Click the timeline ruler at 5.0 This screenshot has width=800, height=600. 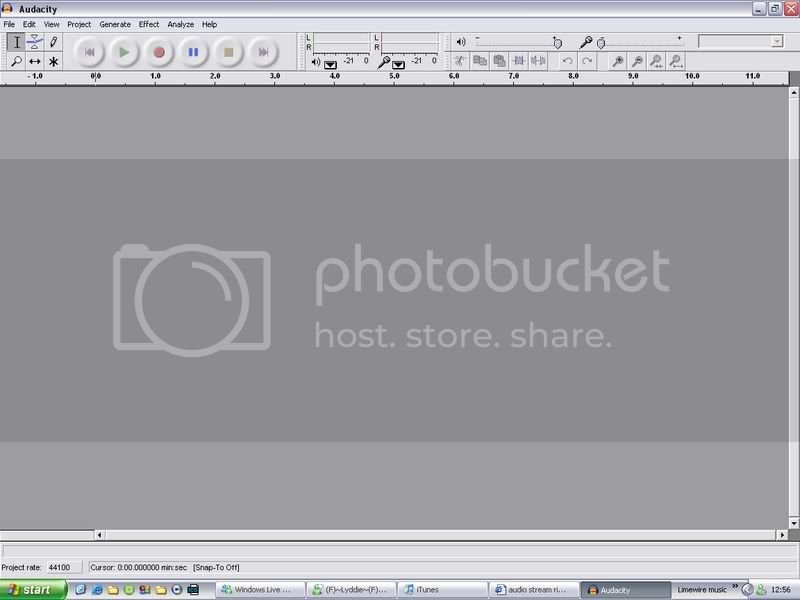(394, 77)
